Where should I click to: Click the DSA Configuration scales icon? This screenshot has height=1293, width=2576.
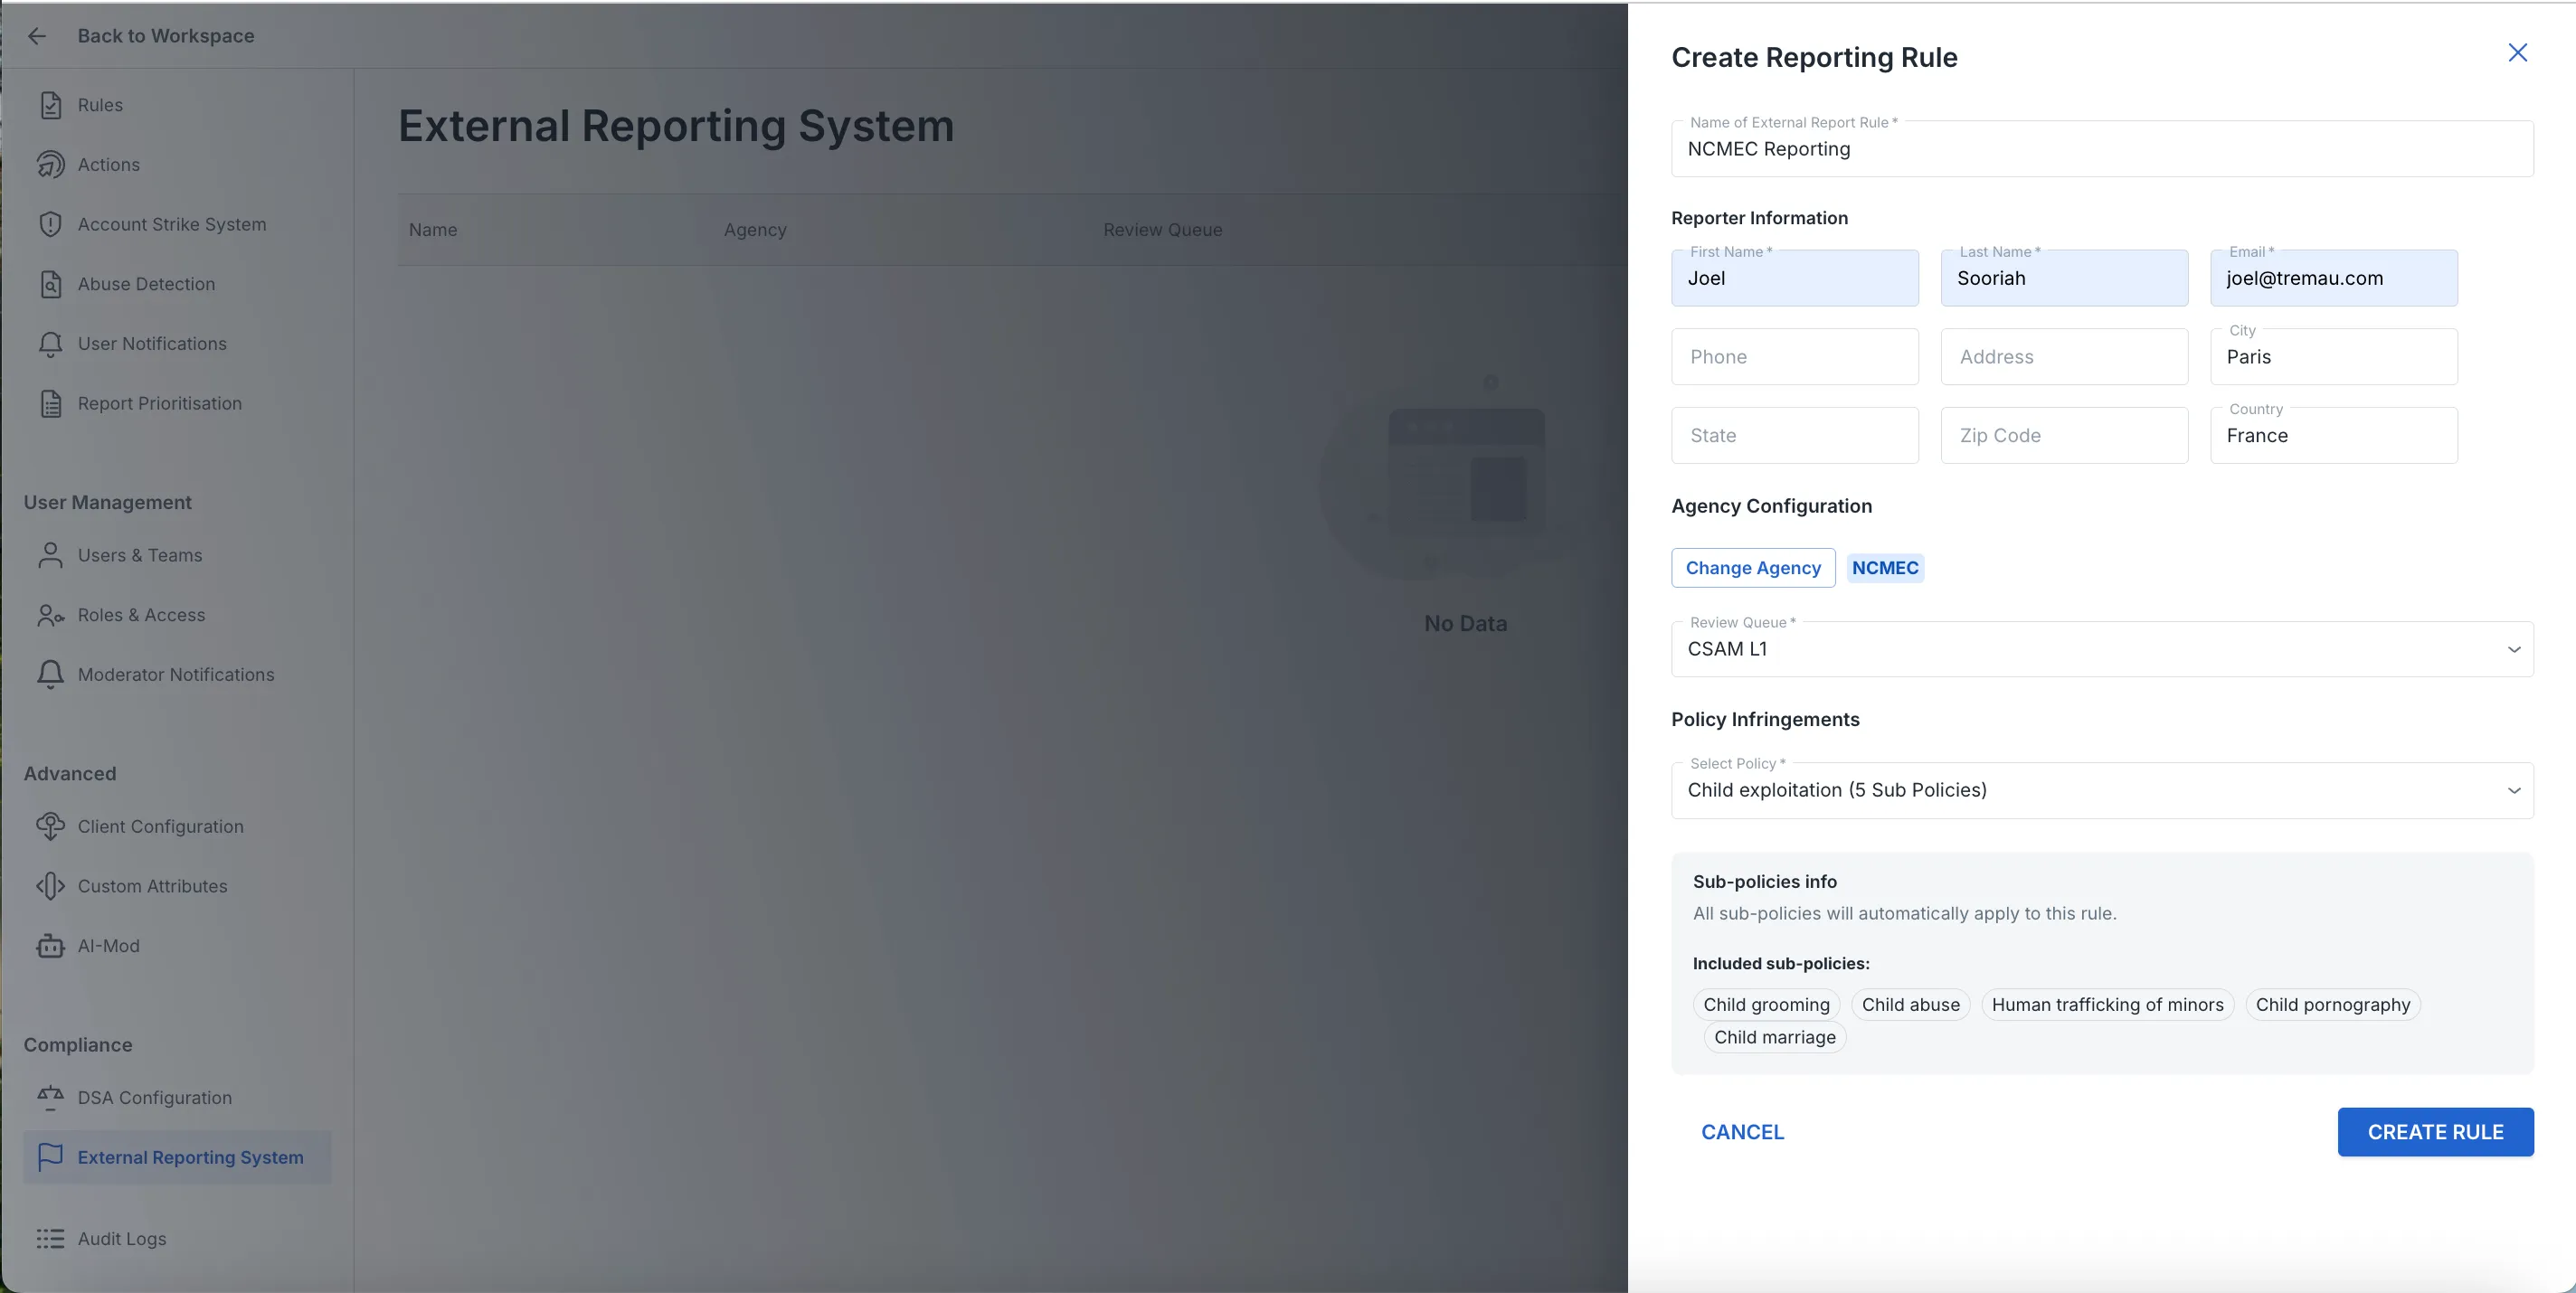[50, 1098]
